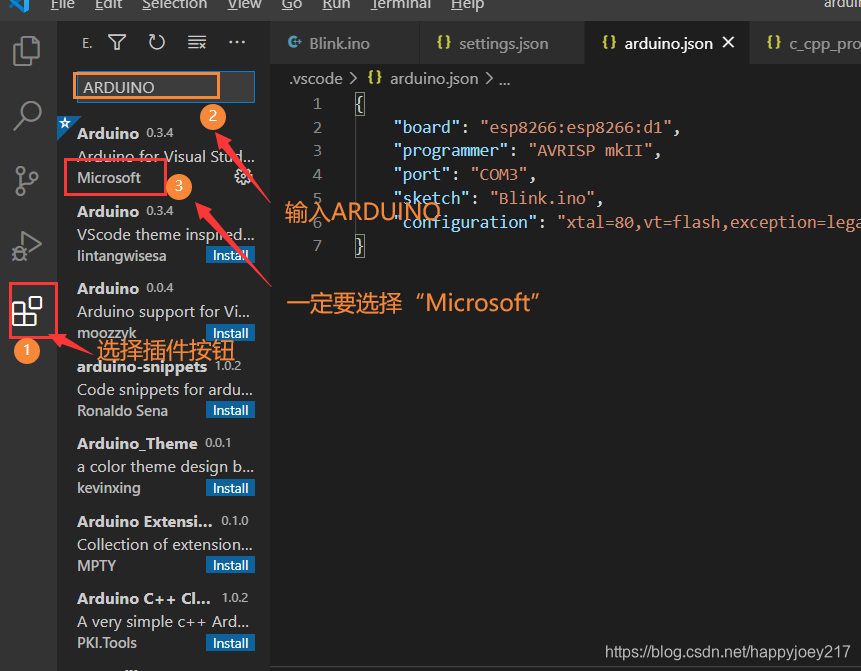
Task: Open extensions panel more actions menu
Action: (x=237, y=42)
